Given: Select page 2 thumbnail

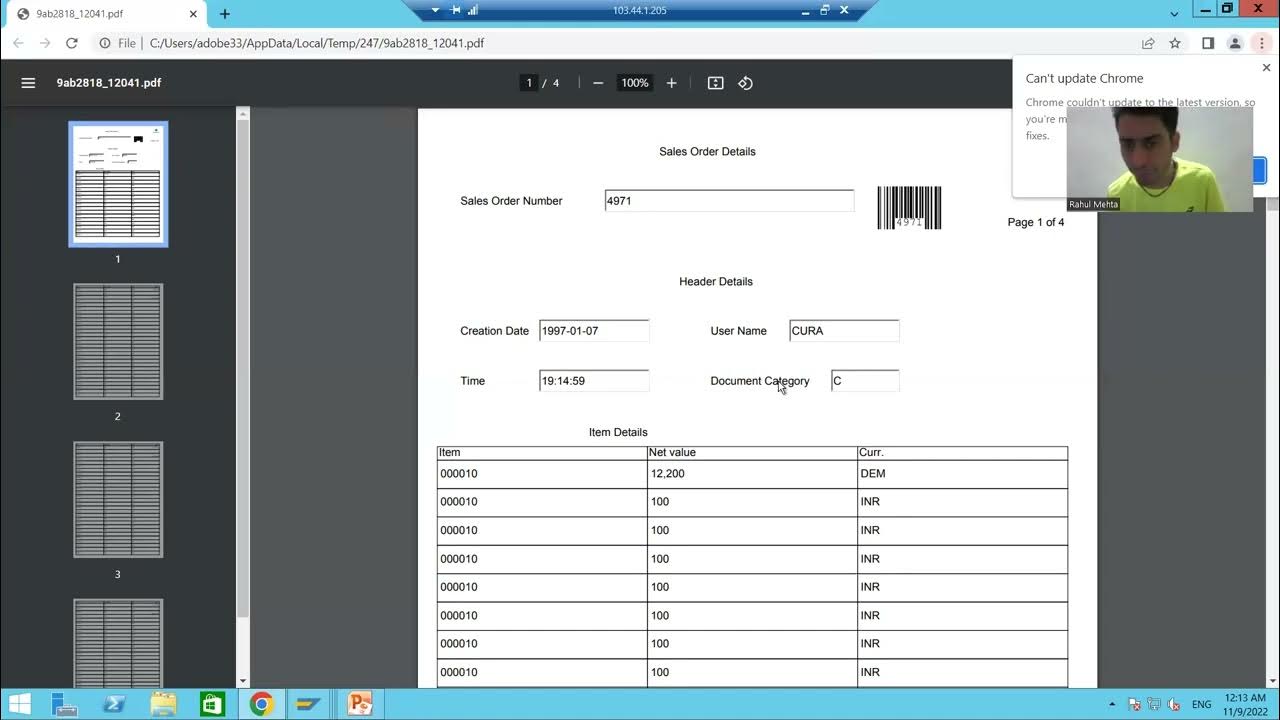Looking at the screenshot, I should tap(118, 342).
